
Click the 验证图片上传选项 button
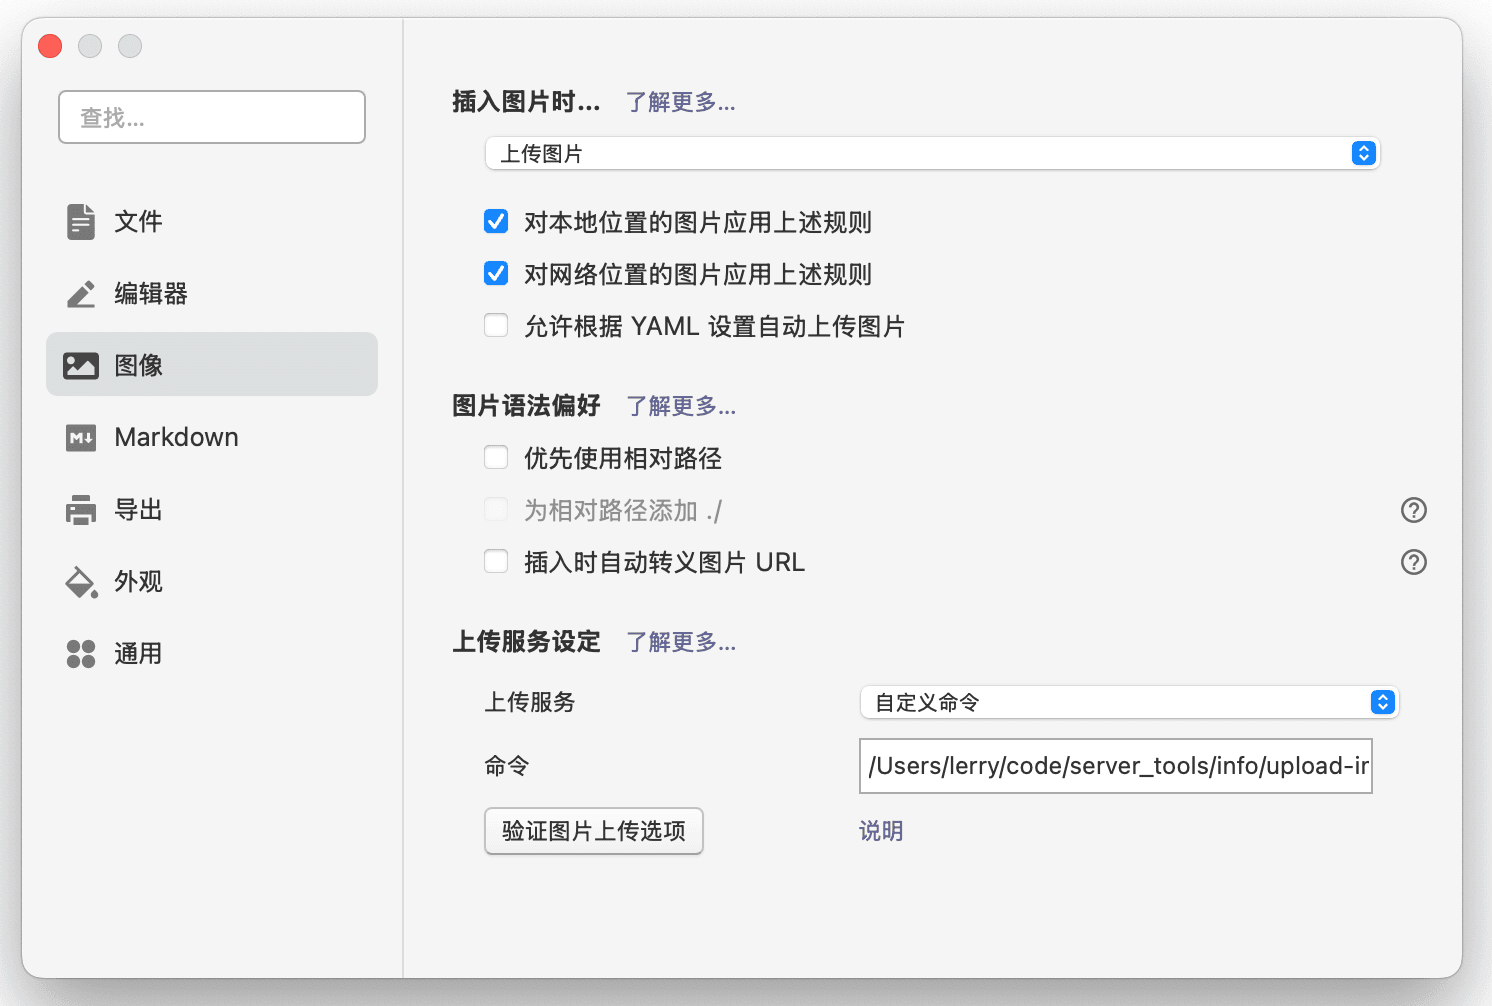pos(594,831)
